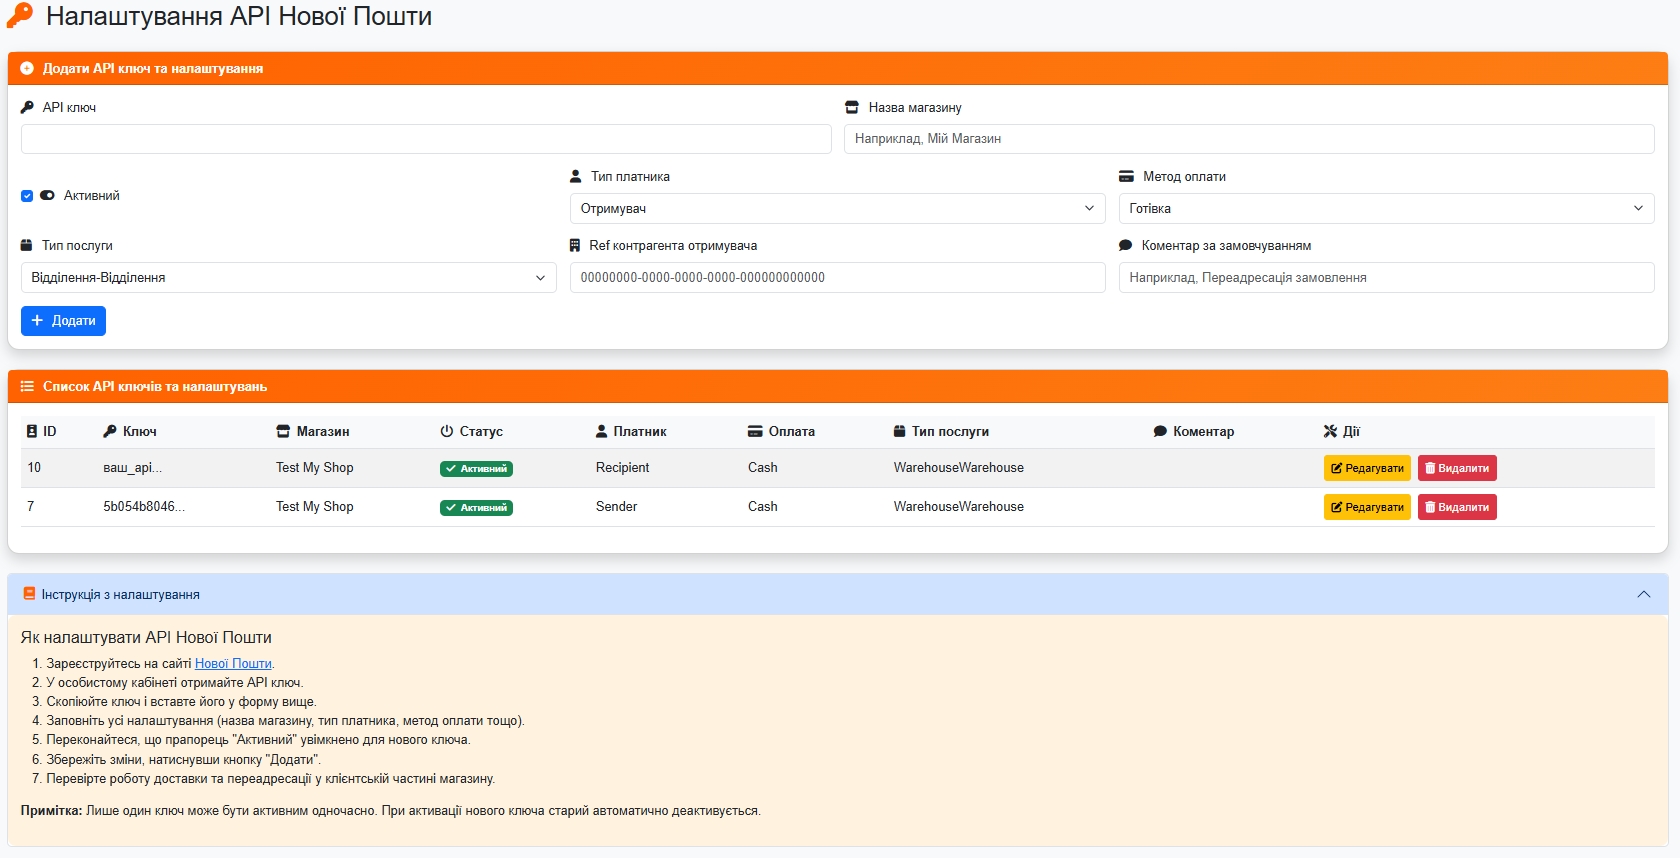Click the tools icon in Дії column header
This screenshot has width=1680, height=858.
pyautogui.click(x=1330, y=431)
